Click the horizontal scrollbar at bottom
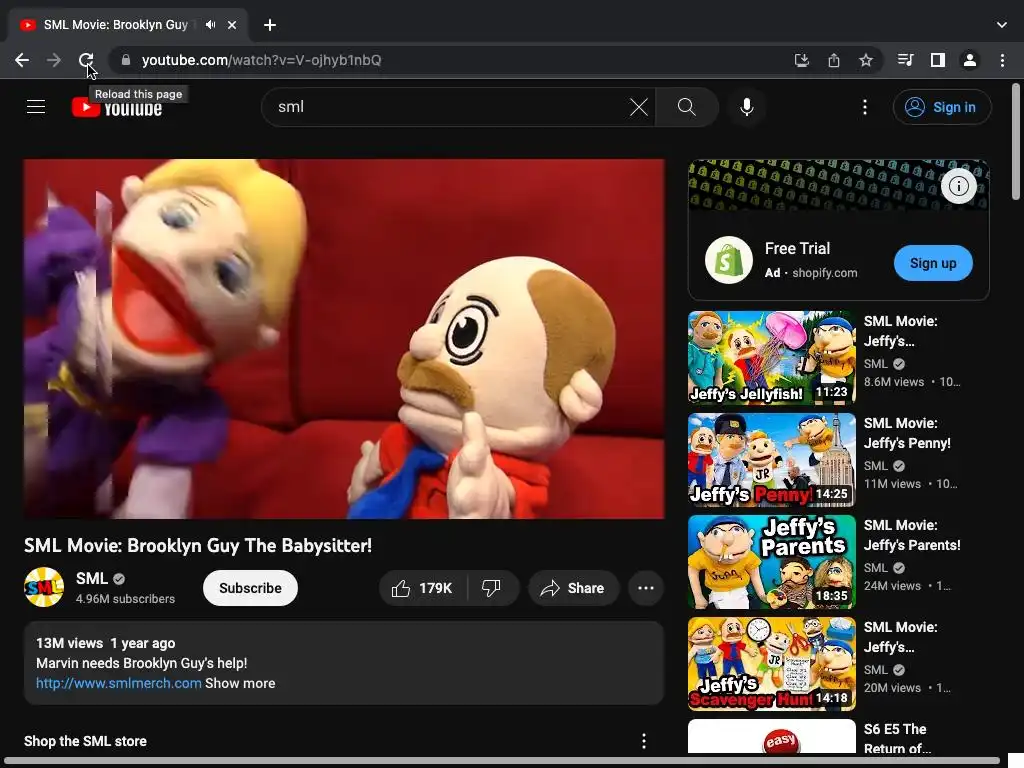The width and height of the screenshot is (1024, 768). tap(502, 761)
